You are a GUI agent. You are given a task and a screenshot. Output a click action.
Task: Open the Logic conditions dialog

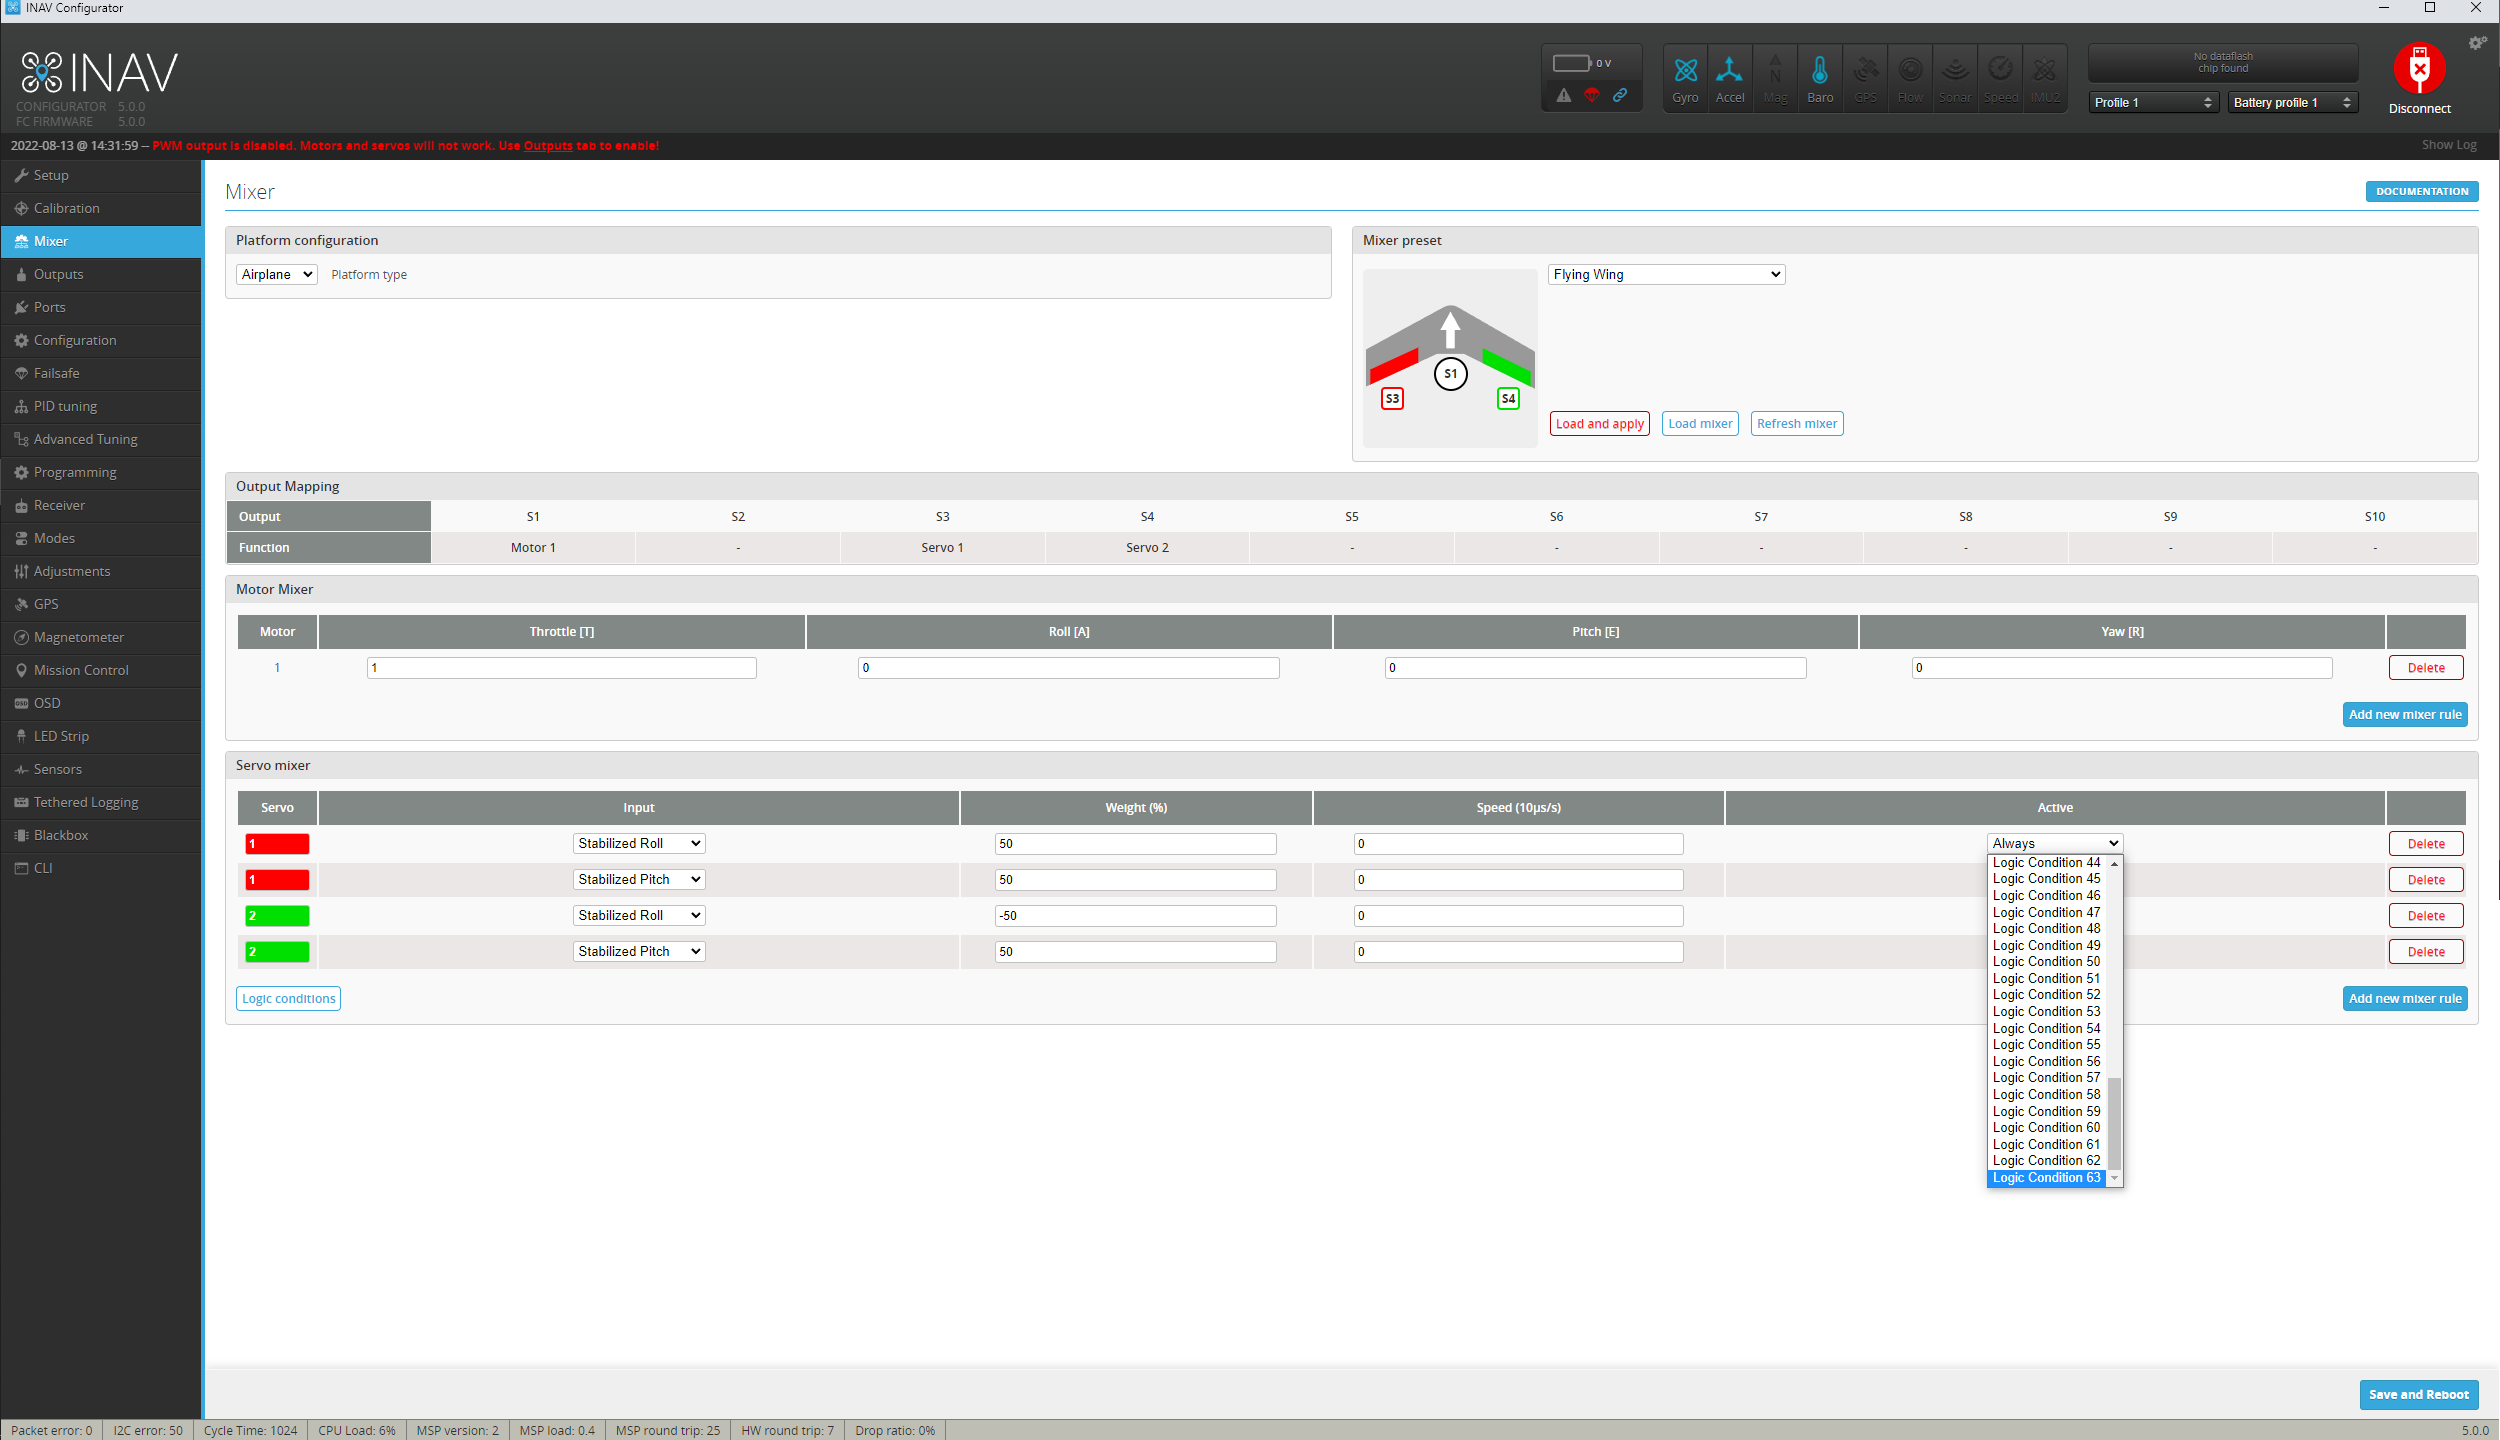(x=288, y=998)
